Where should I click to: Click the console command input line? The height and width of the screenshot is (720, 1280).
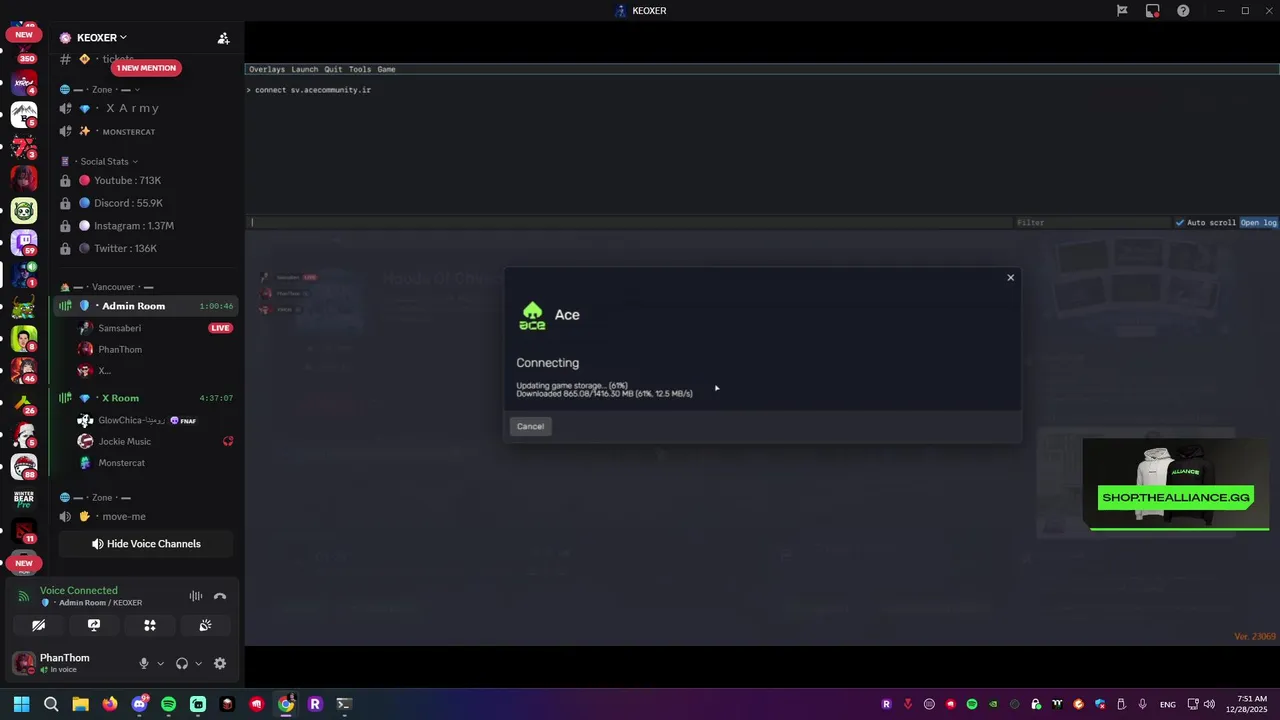tap(630, 223)
